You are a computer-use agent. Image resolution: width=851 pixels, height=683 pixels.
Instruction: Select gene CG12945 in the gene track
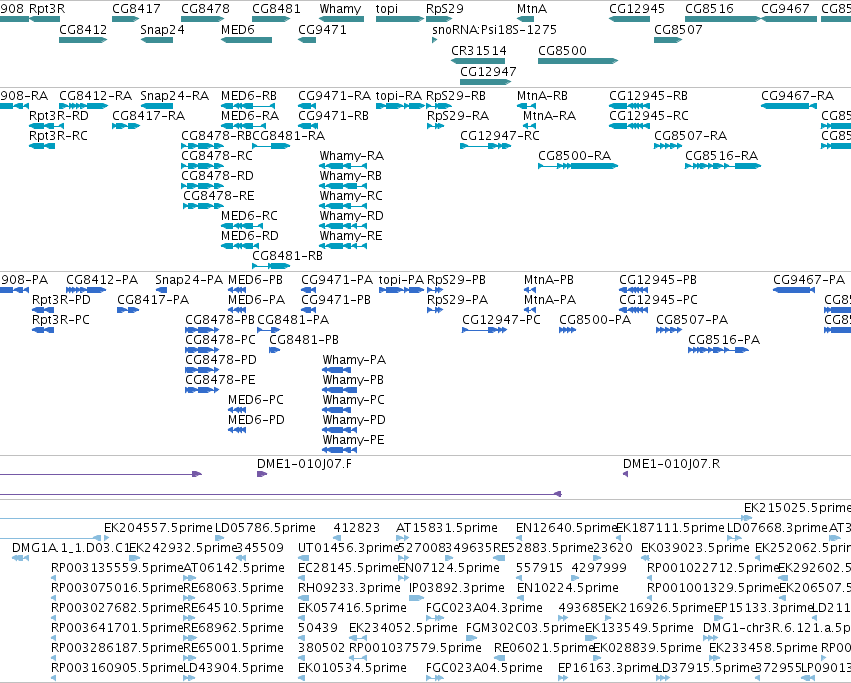pyautogui.click(x=629, y=19)
